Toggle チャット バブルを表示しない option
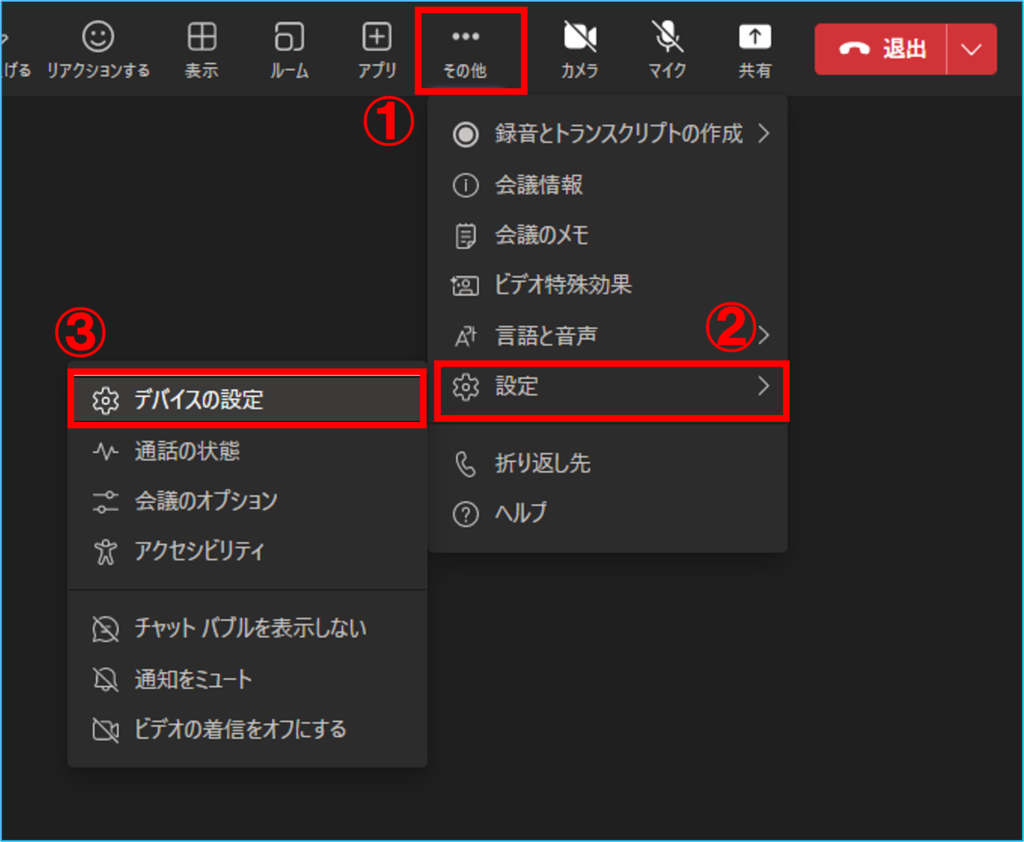Screen dimensions: 1024x842 click(250, 628)
